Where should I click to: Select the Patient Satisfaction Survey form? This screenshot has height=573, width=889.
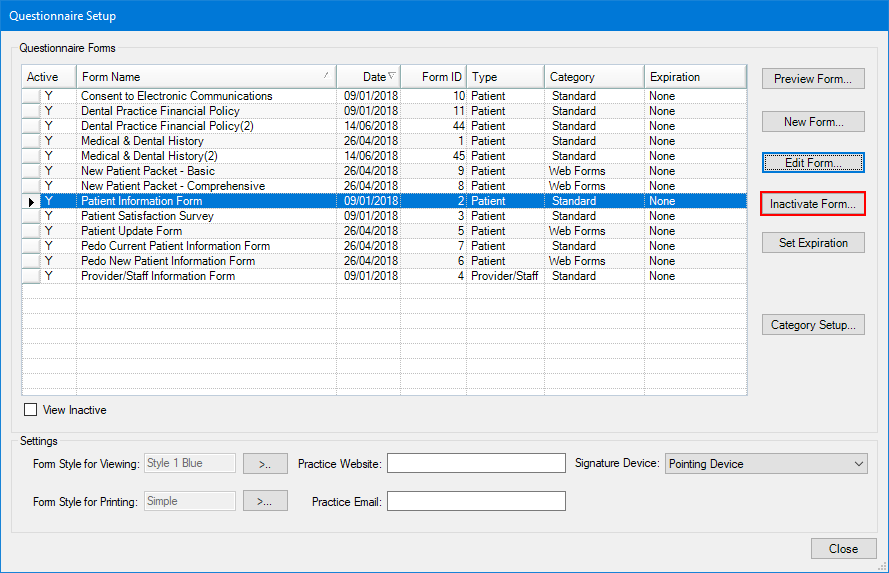(x=384, y=216)
